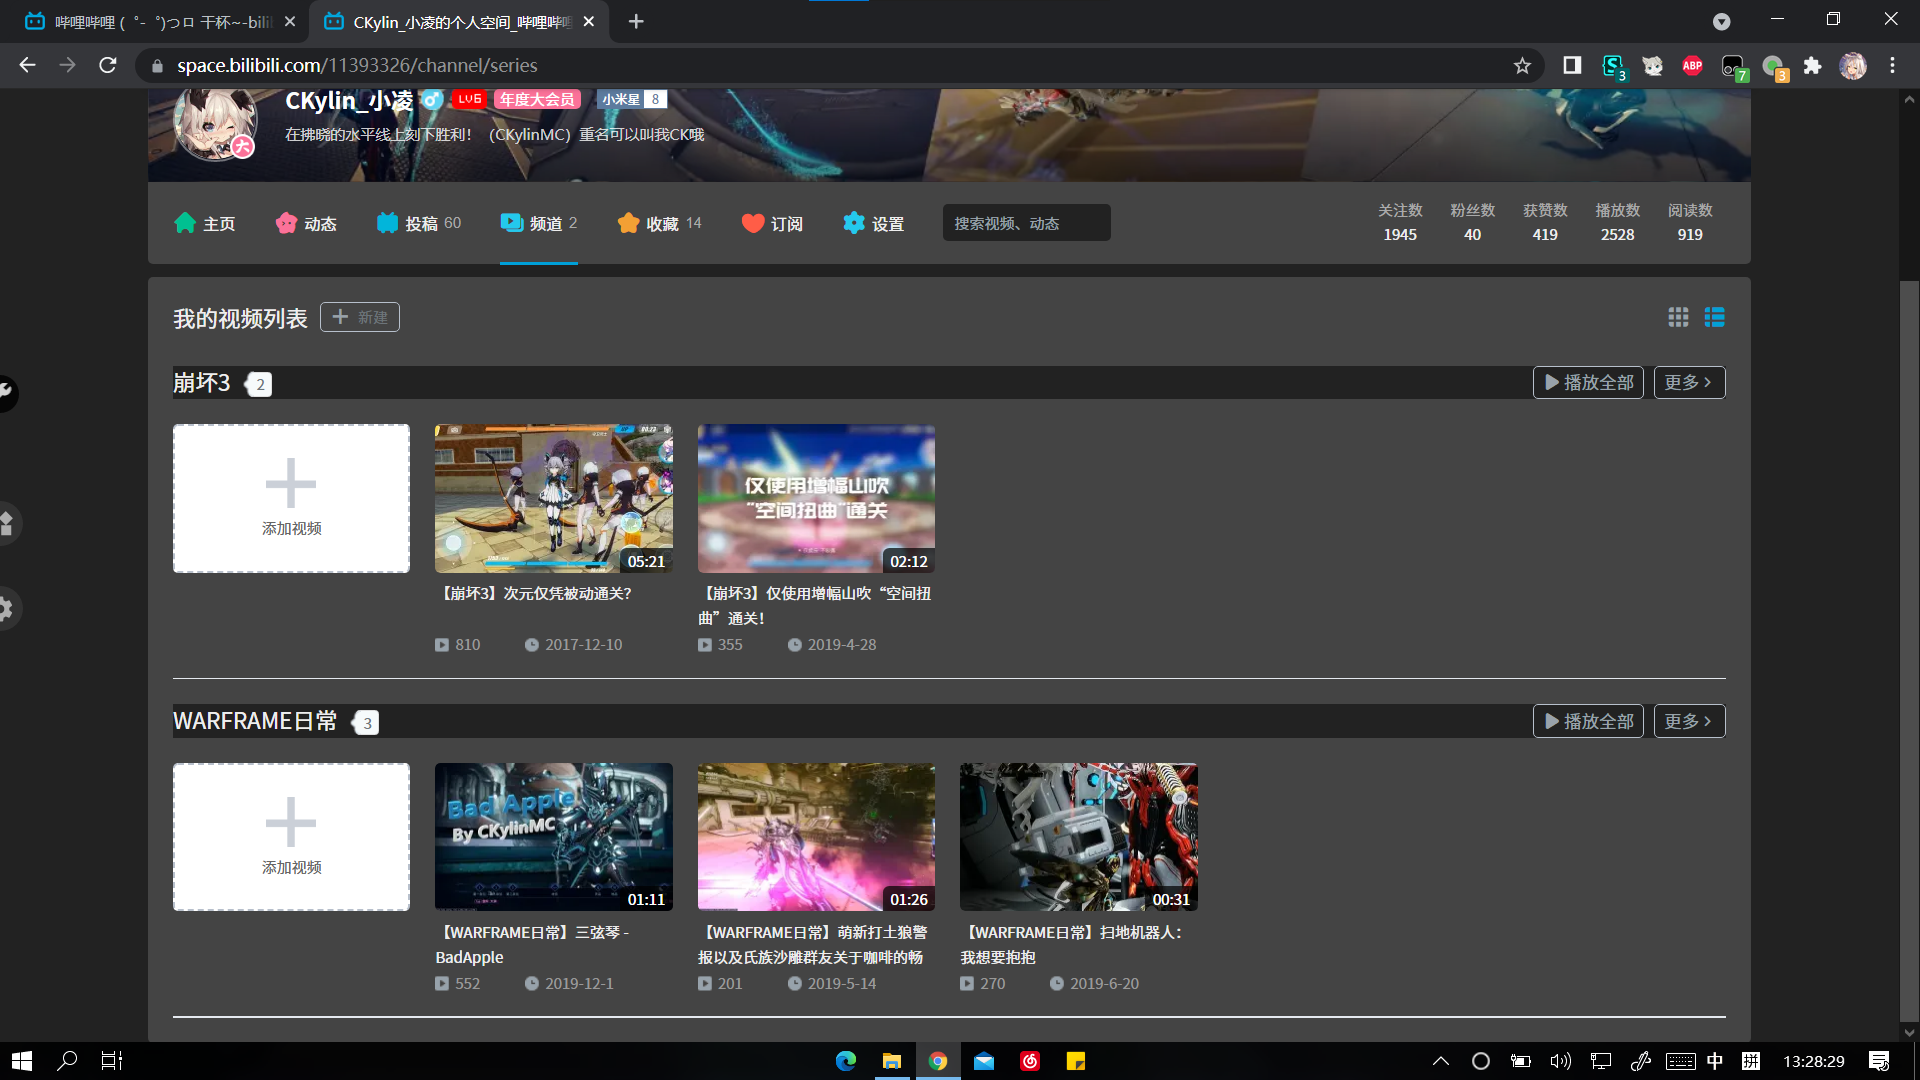Select the 主页 home icon tab

204,223
